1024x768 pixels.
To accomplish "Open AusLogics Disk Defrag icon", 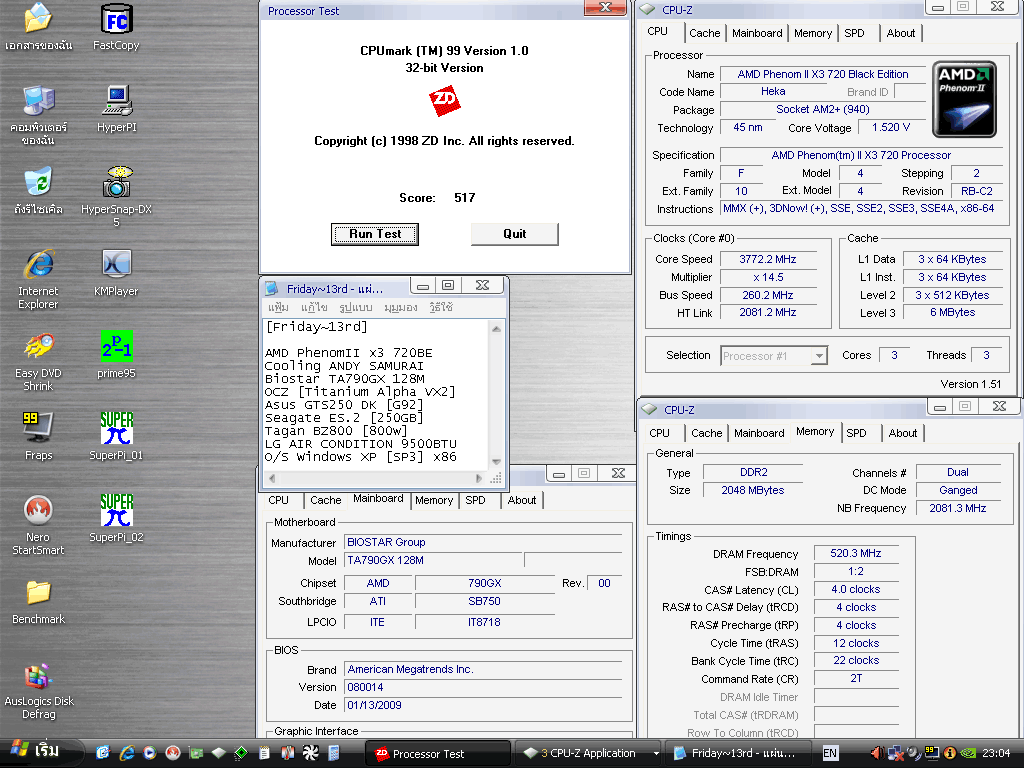I will point(38,676).
